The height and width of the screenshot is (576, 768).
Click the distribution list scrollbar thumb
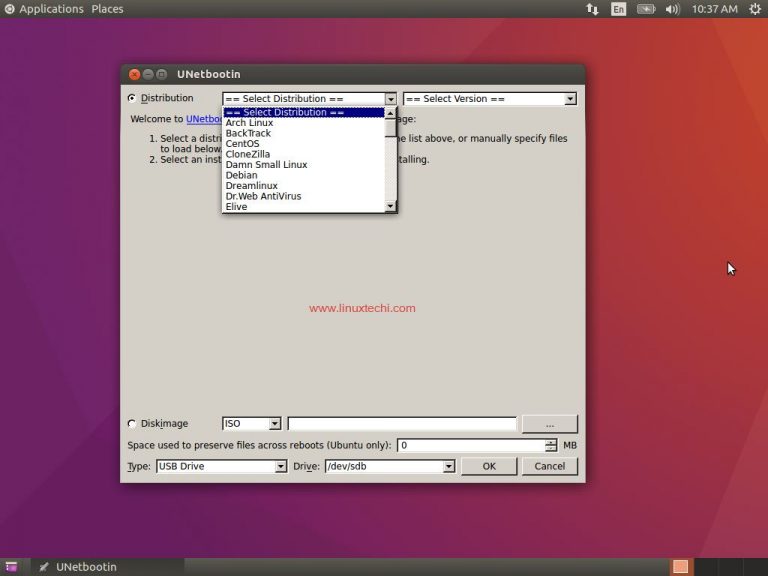point(390,128)
